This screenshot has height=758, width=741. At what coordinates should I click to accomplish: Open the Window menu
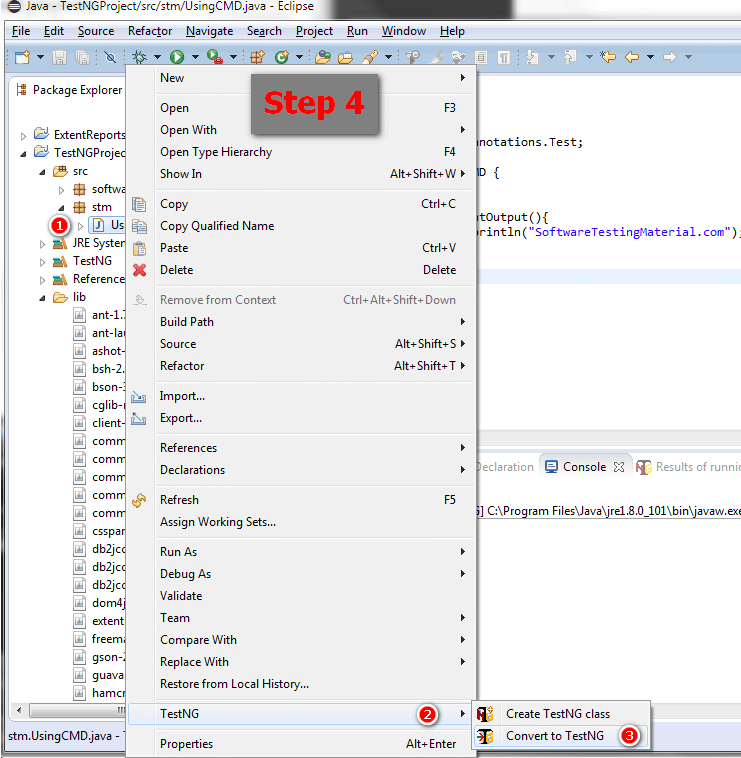tap(404, 31)
